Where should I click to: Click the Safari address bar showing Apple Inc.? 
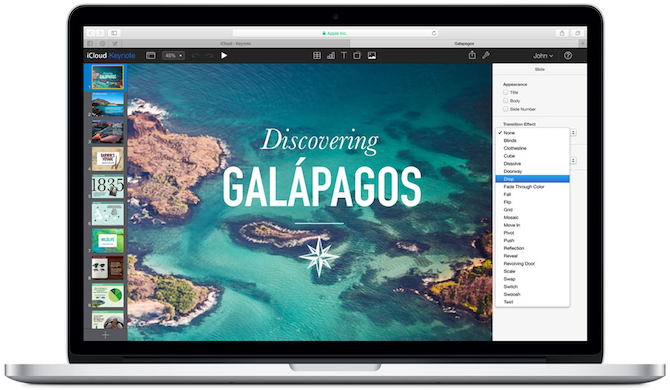[335, 33]
